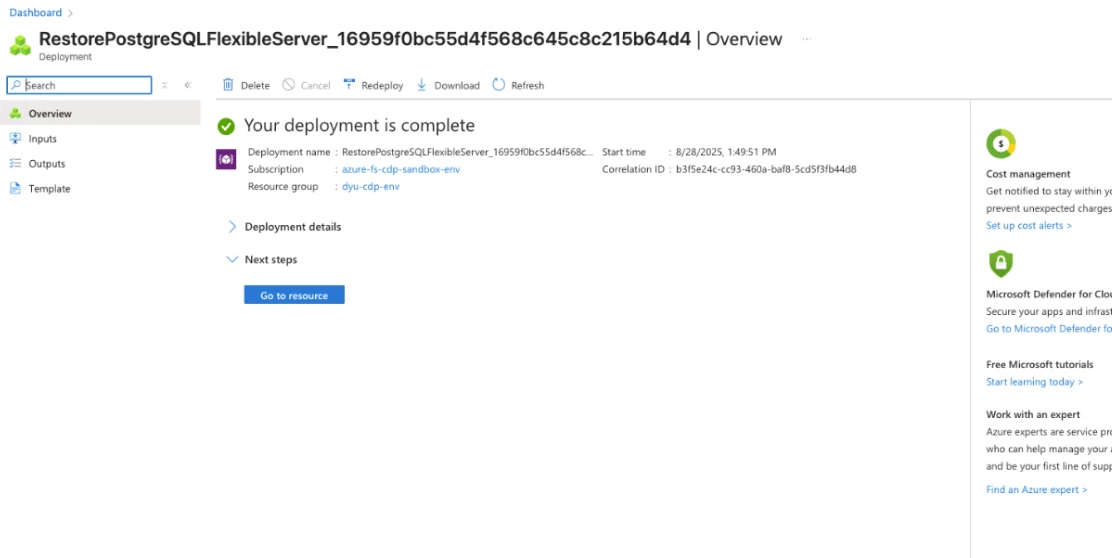Viewport: 1112px width, 558px height.
Task: Collapse the sidebar with double chevron
Action: tap(188, 85)
